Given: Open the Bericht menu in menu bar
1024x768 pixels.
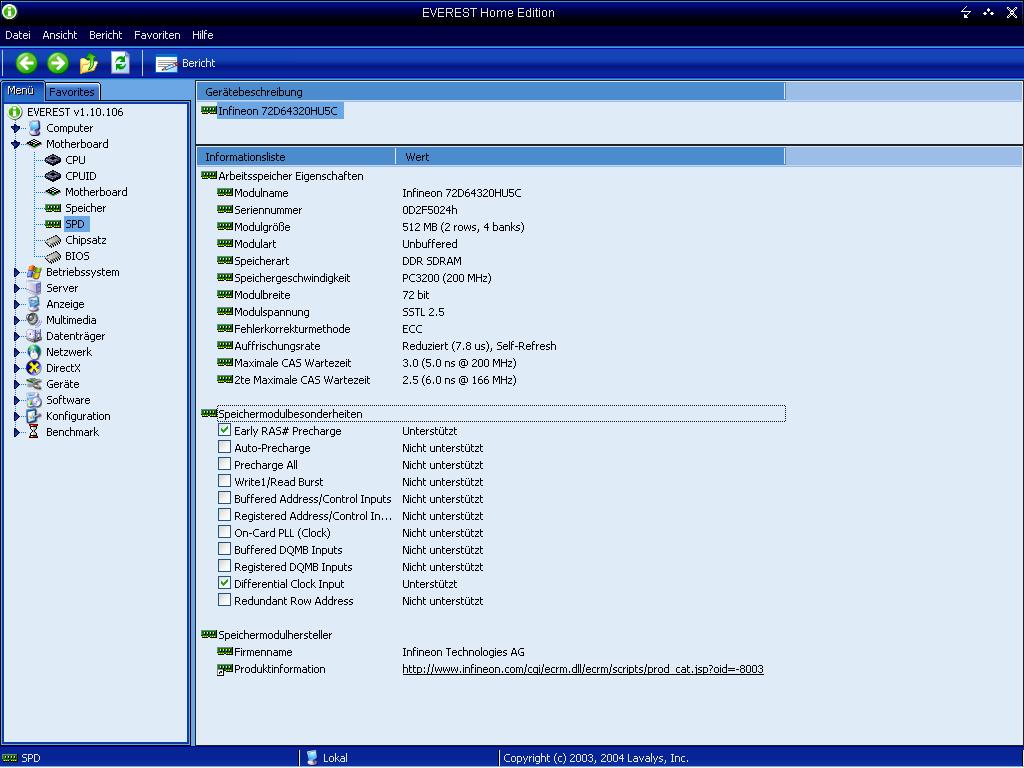Looking at the screenshot, I should [x=106, y=35].
